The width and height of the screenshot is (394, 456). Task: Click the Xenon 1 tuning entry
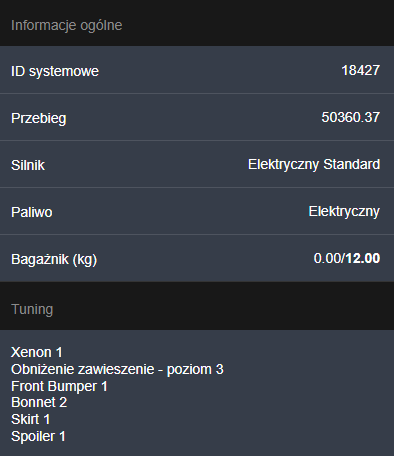point(37,352)
